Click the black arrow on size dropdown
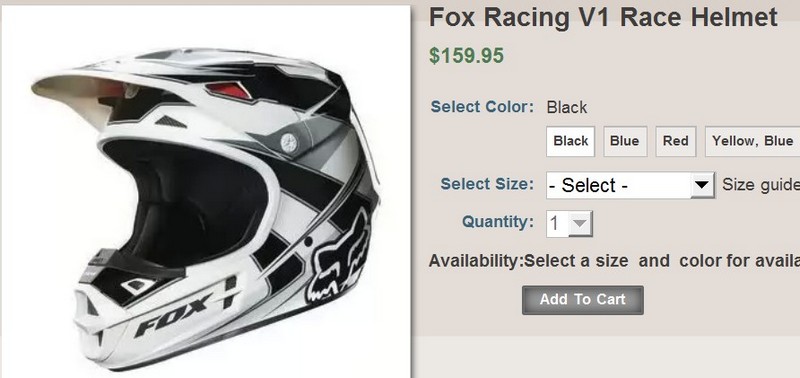The height and width of the screenshot is (378, 800). pyautogui.click(x=703, y=185)
